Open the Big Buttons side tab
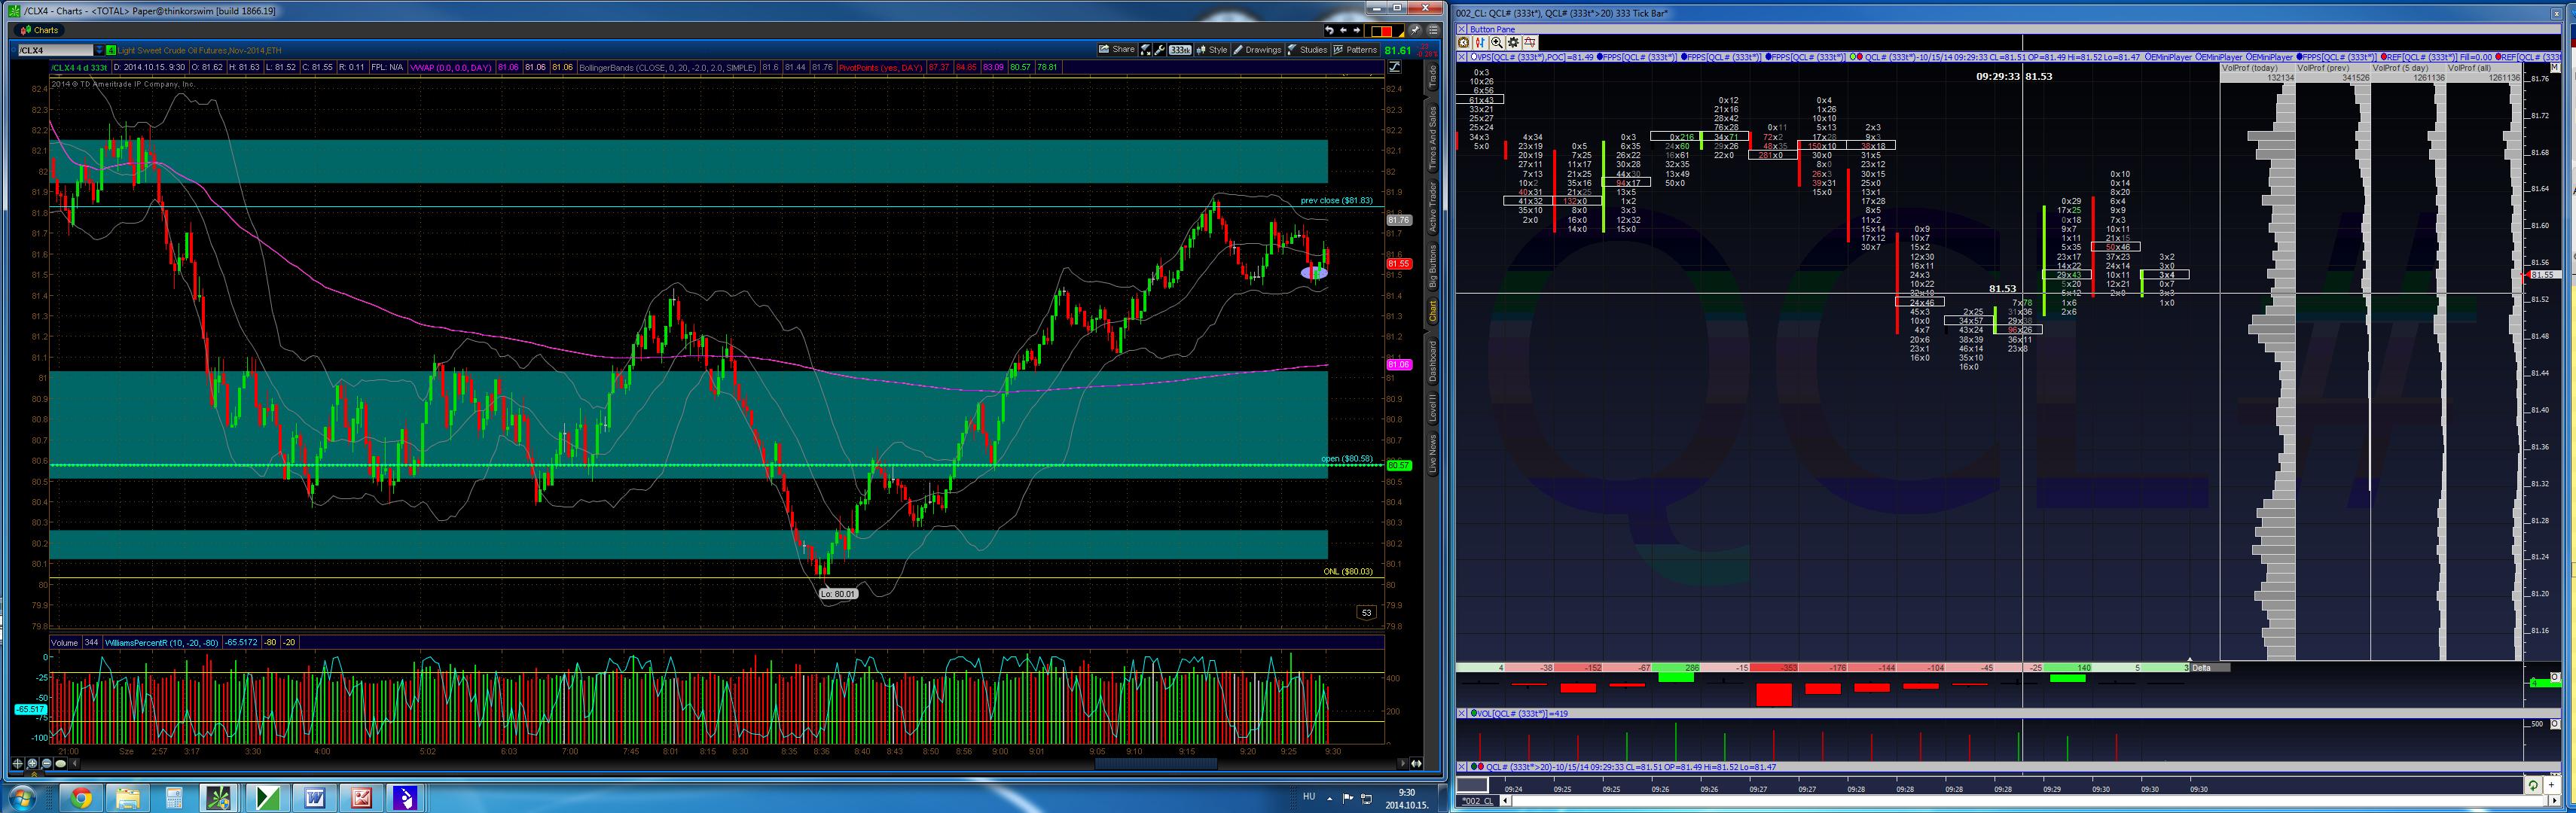 (x=1432, y=268)
